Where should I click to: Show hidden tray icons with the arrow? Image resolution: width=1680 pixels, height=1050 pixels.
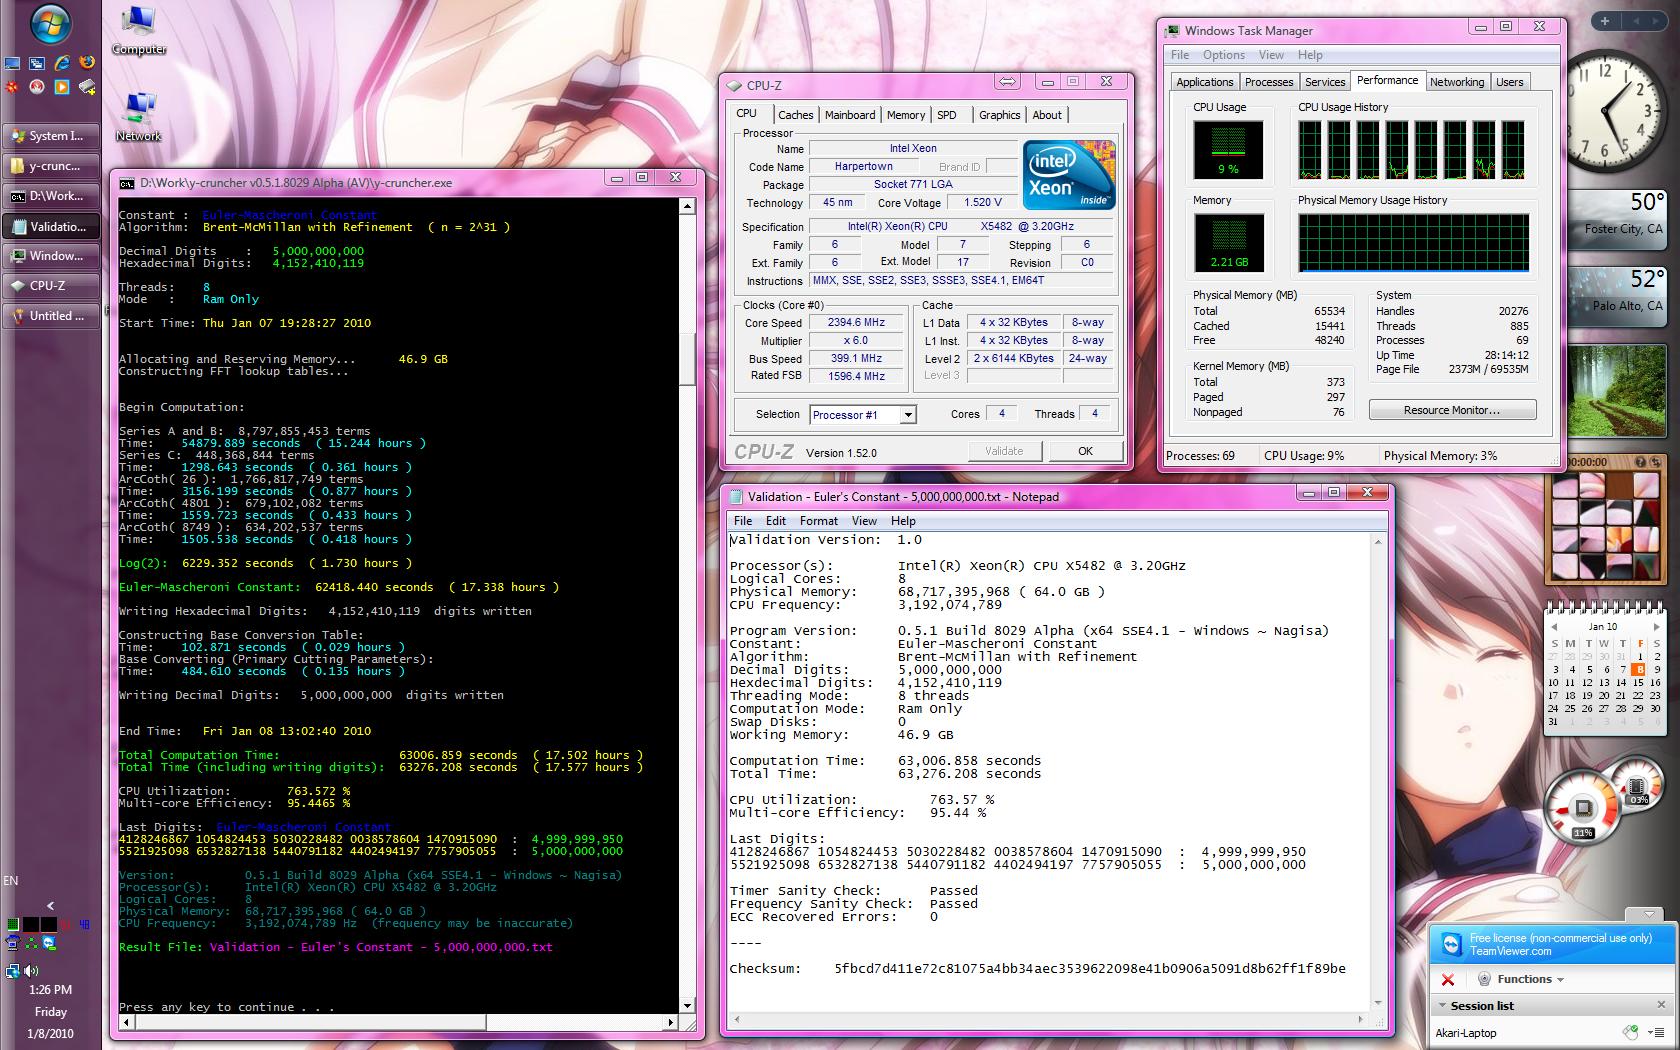tap(50, 906)
